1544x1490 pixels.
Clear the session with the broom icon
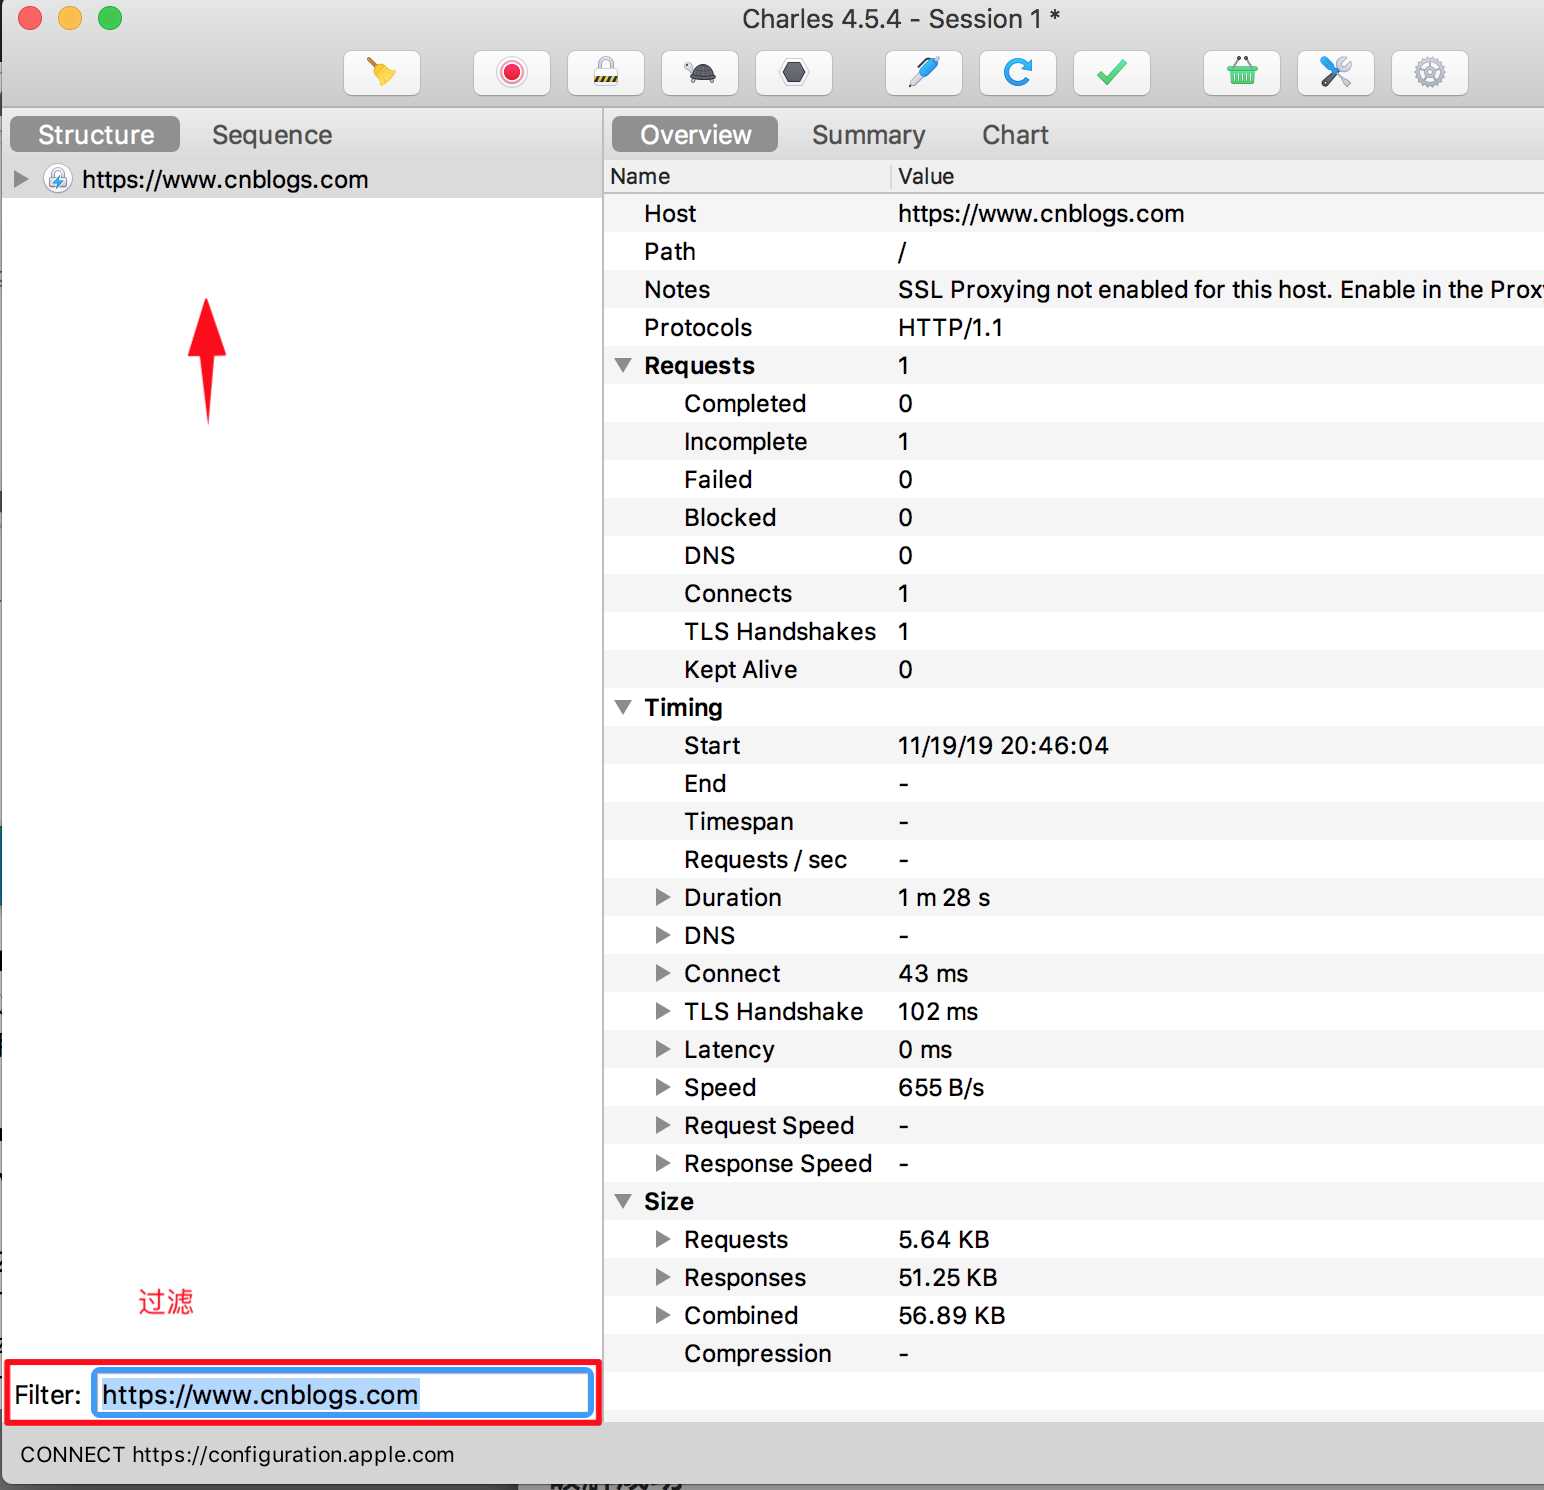(x=381, y=73)
